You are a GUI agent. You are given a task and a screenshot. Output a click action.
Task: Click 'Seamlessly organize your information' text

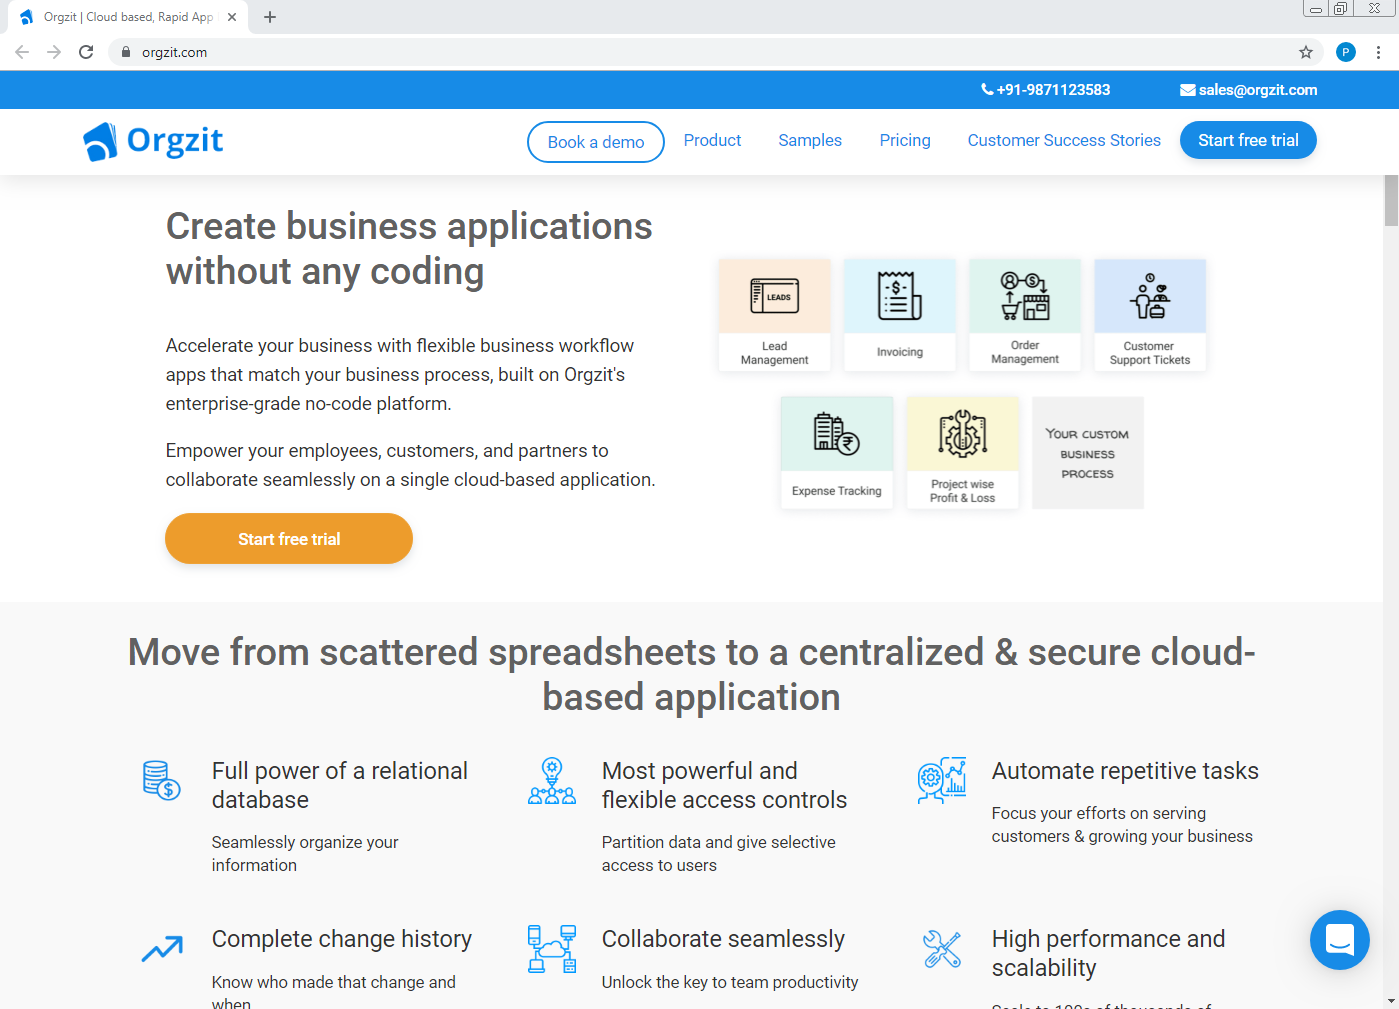coord(305,854)
